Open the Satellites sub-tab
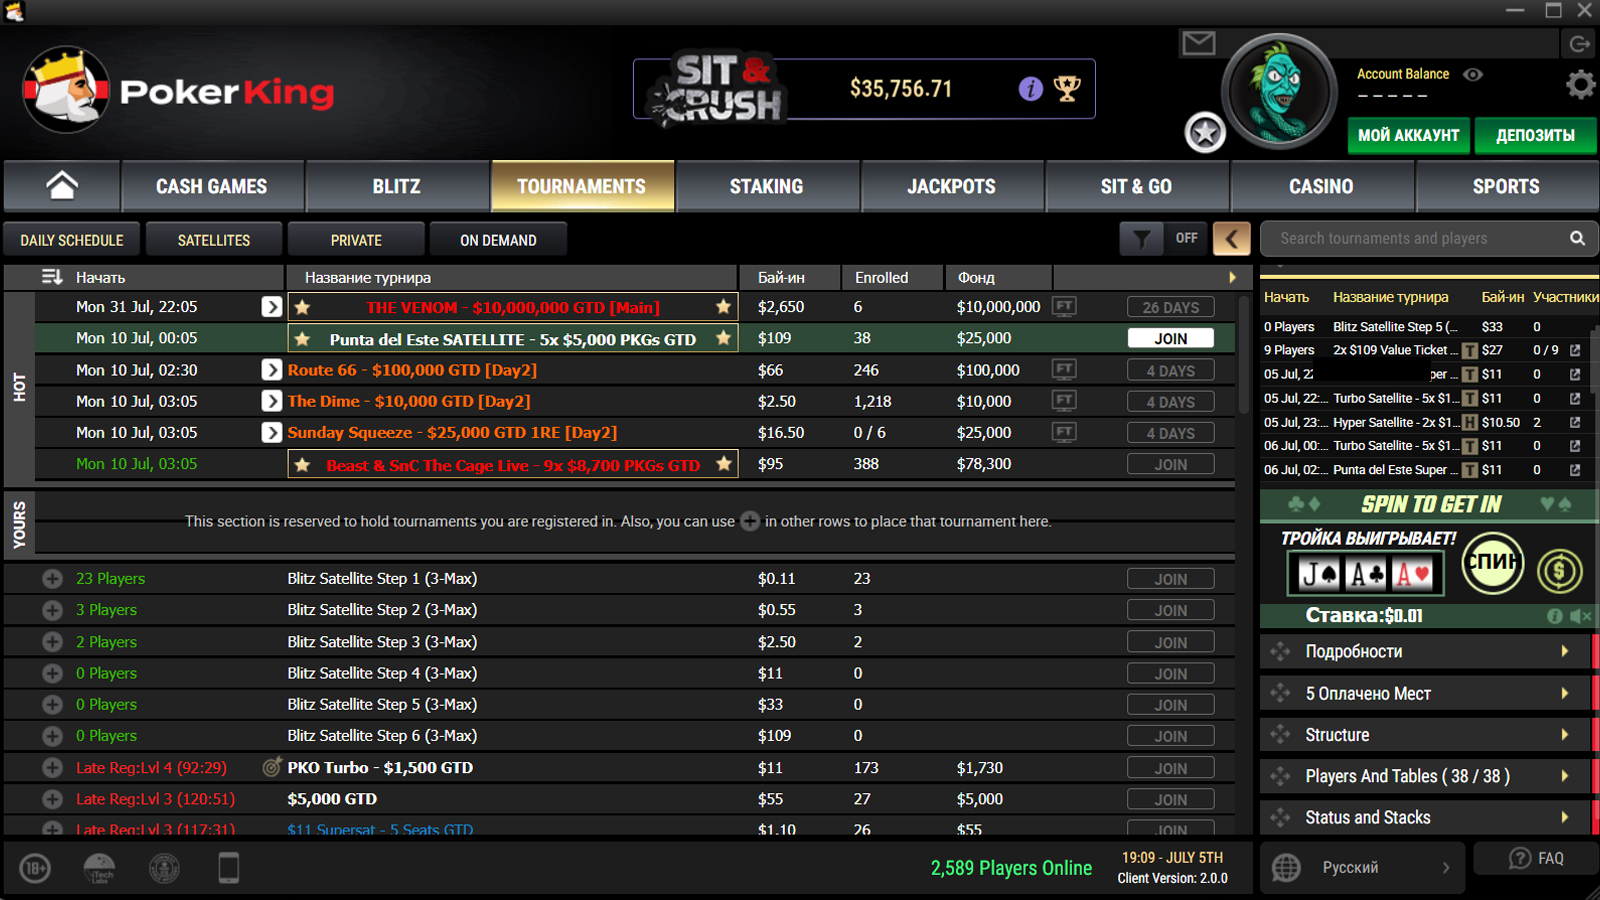 tap(214, 240)
